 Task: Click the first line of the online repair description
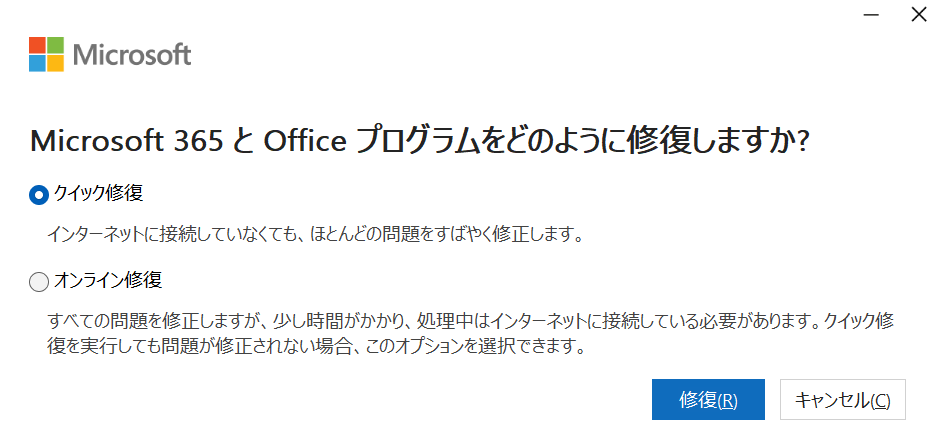click(x=470, y=324)
